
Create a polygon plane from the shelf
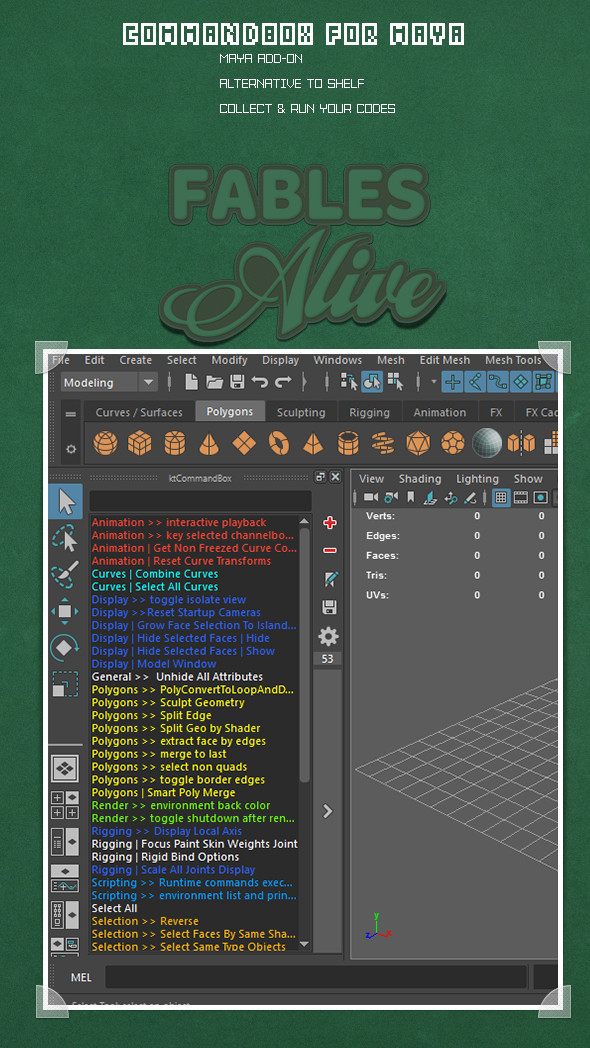point(244,442)
